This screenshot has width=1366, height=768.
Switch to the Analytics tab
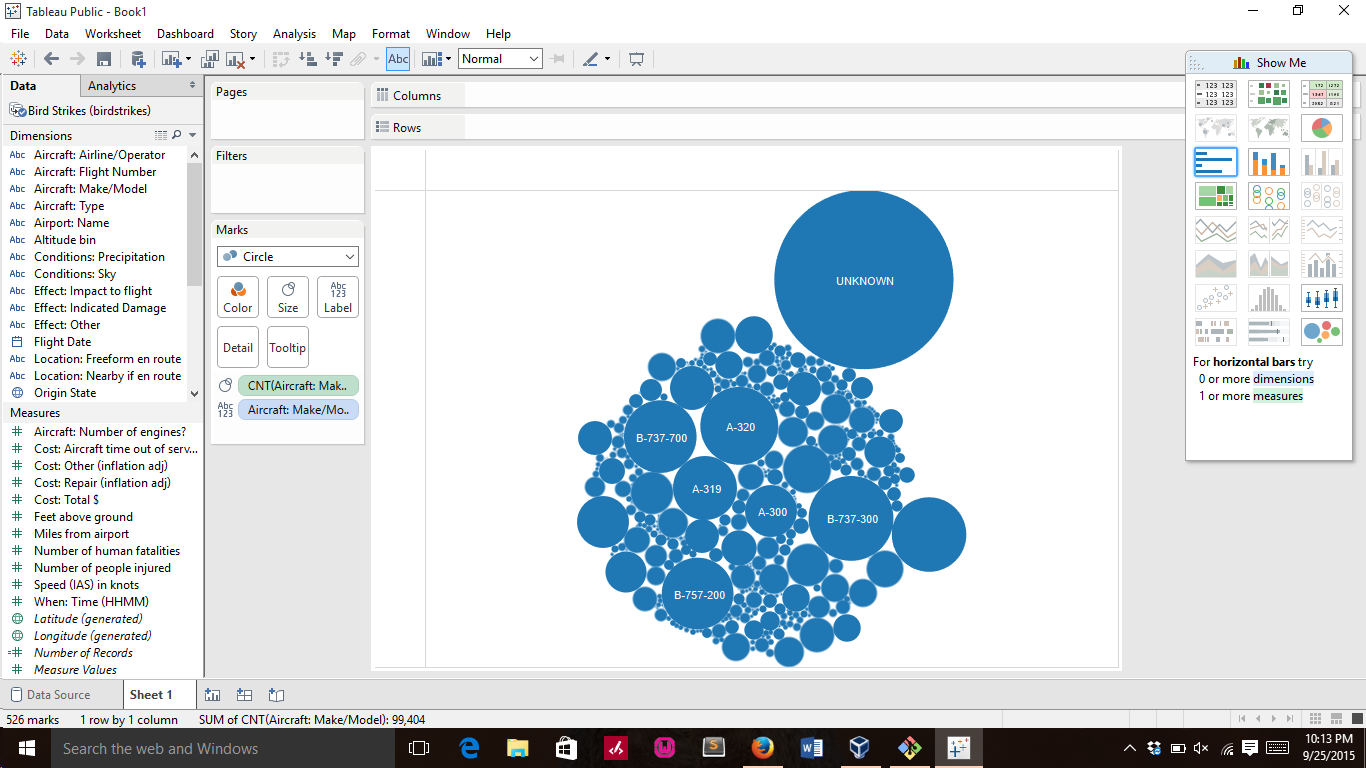tap(112, 86)
